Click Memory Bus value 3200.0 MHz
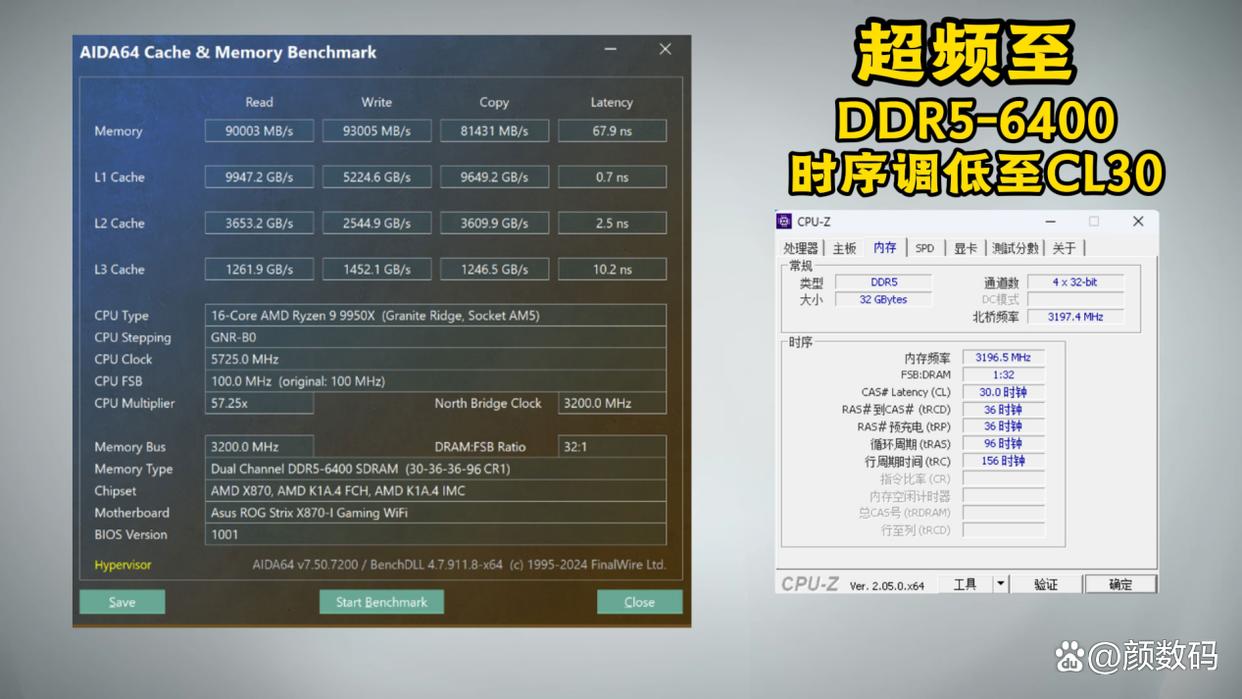The height and width of the screenshot is (699, 1242). pyautogui.click(x=259, y=447)
